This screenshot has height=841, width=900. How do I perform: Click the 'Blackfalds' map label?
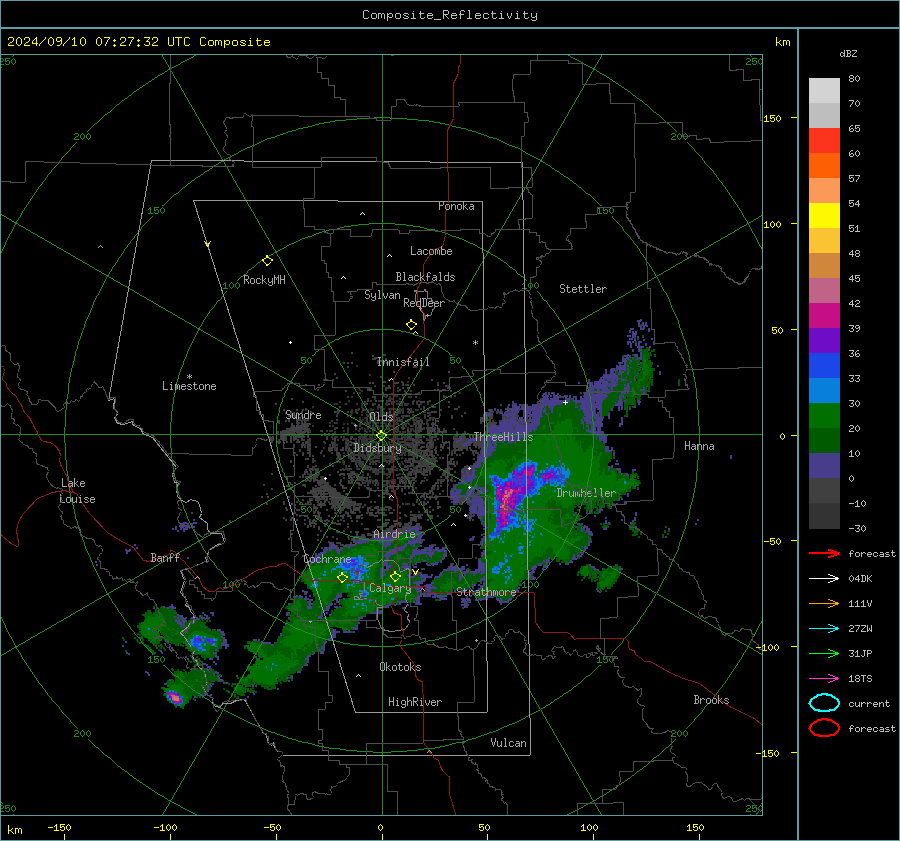(425, 277)
